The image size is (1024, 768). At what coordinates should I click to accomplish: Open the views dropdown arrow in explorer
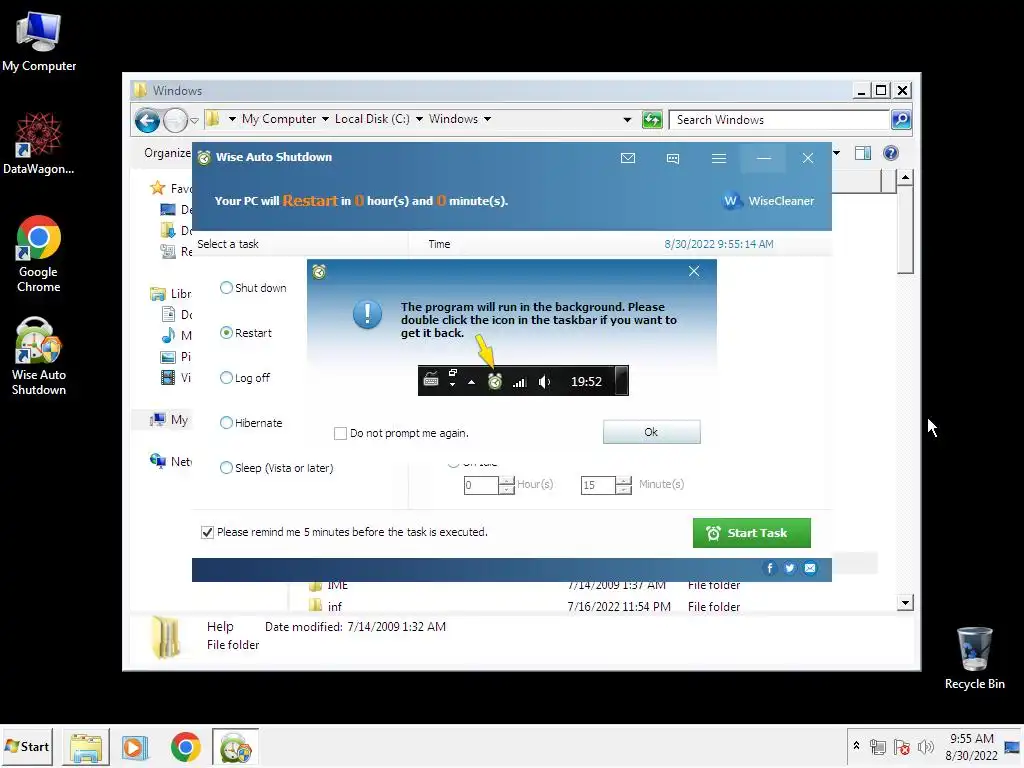pyautogui.click(x=837, y=153)
